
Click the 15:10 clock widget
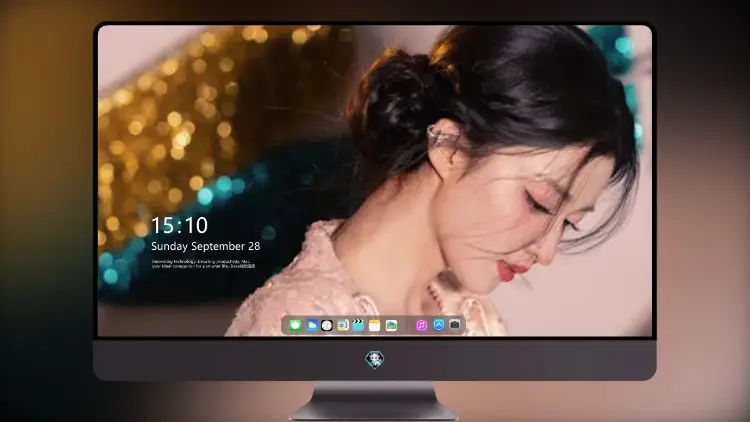pos(179,225)
